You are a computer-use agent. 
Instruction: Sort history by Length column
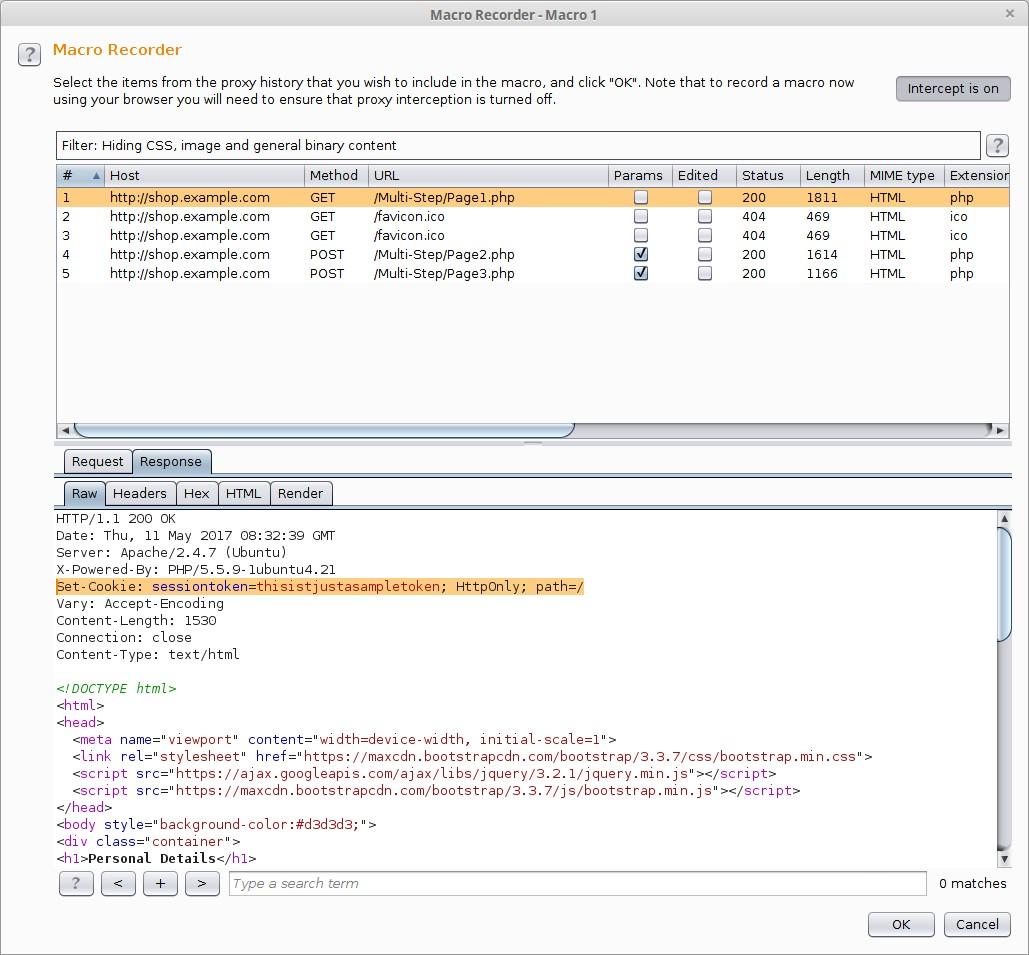pyautogui.click(x=832, y=175)
